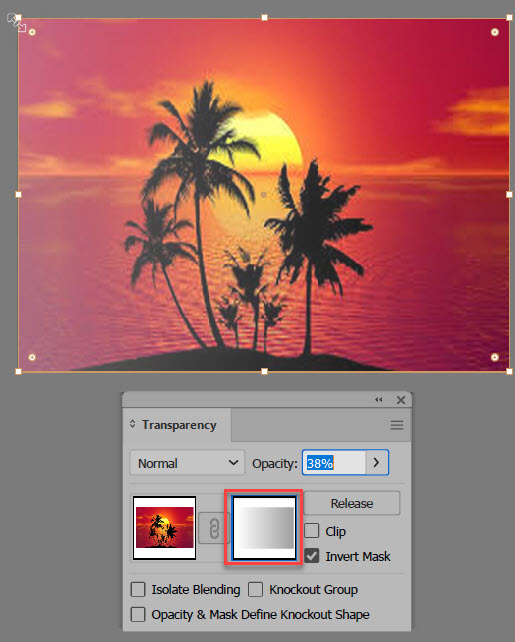Viewport: 515px width, 642px height.
Task: Enable the Clip checkbox
Action: point(312,531)
